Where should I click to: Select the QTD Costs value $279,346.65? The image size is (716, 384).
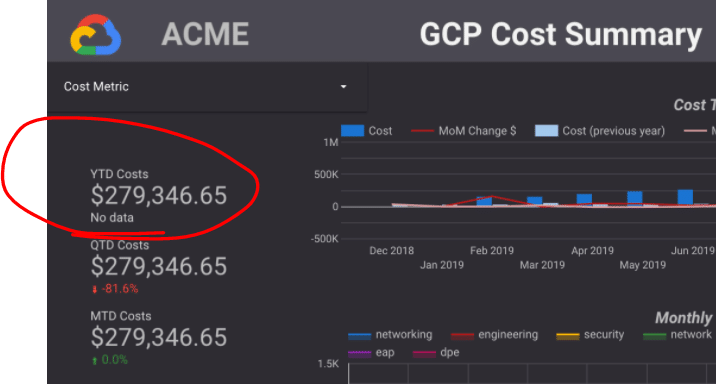[x=158, y=266]
